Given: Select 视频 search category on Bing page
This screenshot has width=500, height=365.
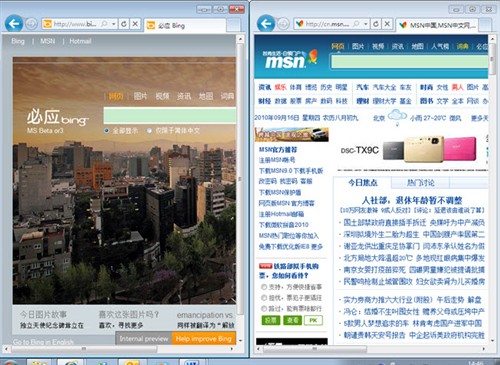Looking at the screenshot, I should pos(162,96).
